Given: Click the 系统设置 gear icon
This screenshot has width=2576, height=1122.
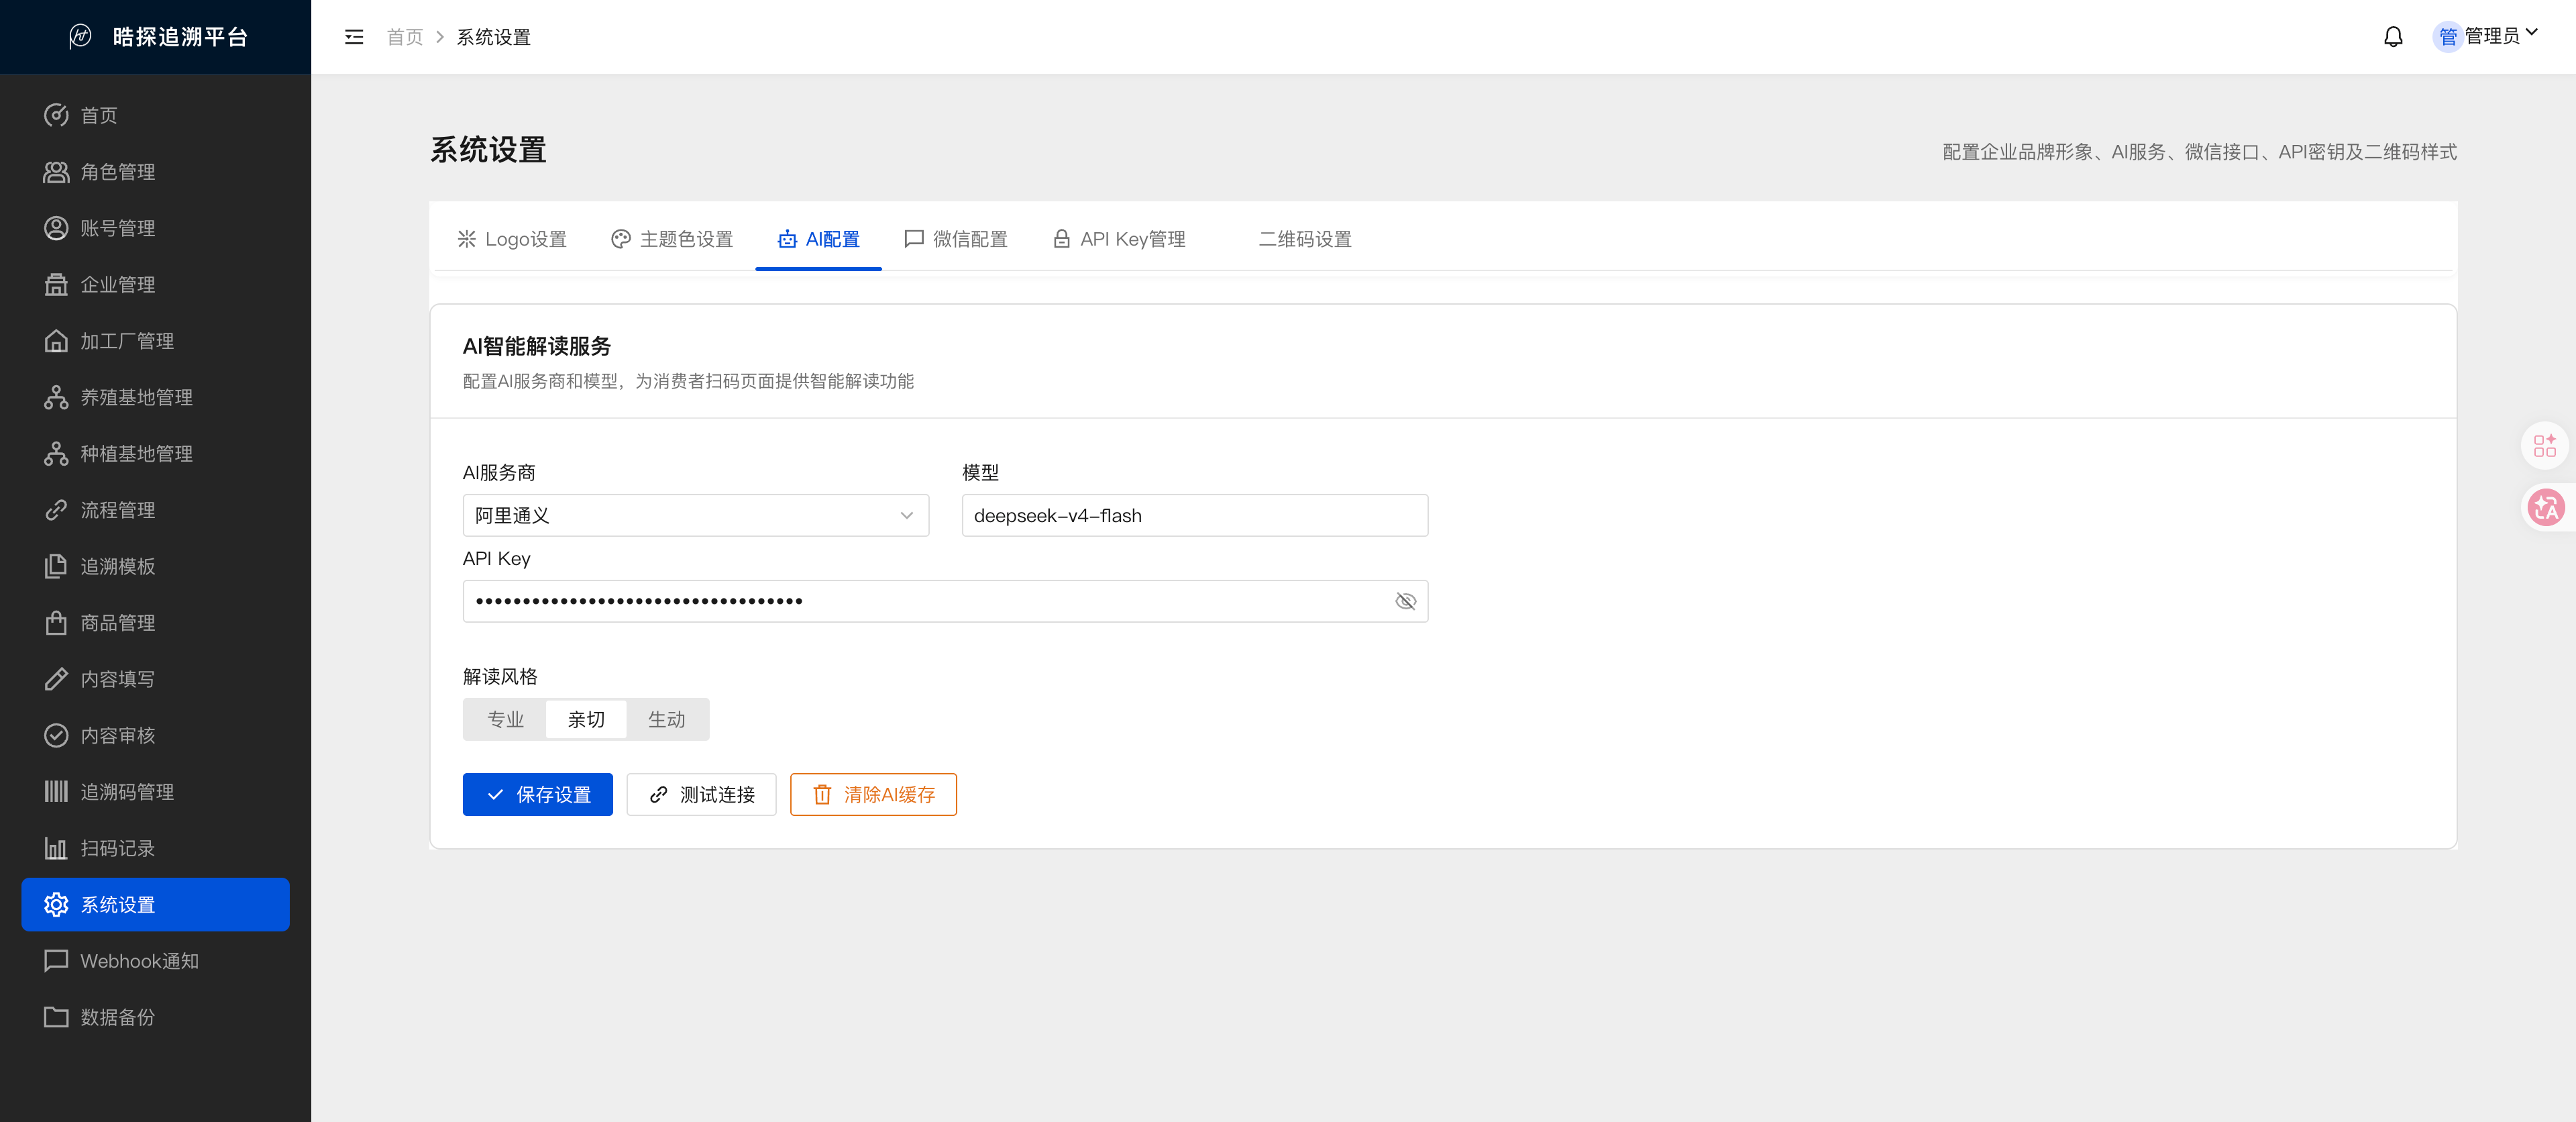Looking at the screenshot, I should pos(56,905).
